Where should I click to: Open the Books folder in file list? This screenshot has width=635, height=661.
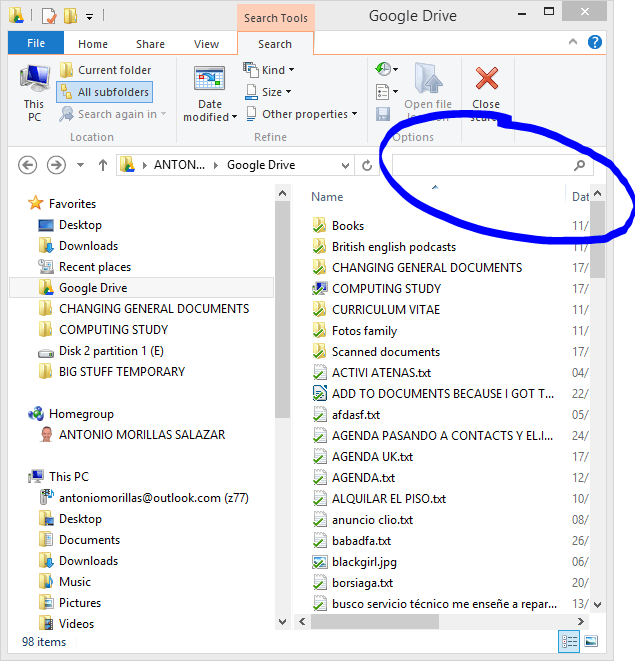click(347, 226)
